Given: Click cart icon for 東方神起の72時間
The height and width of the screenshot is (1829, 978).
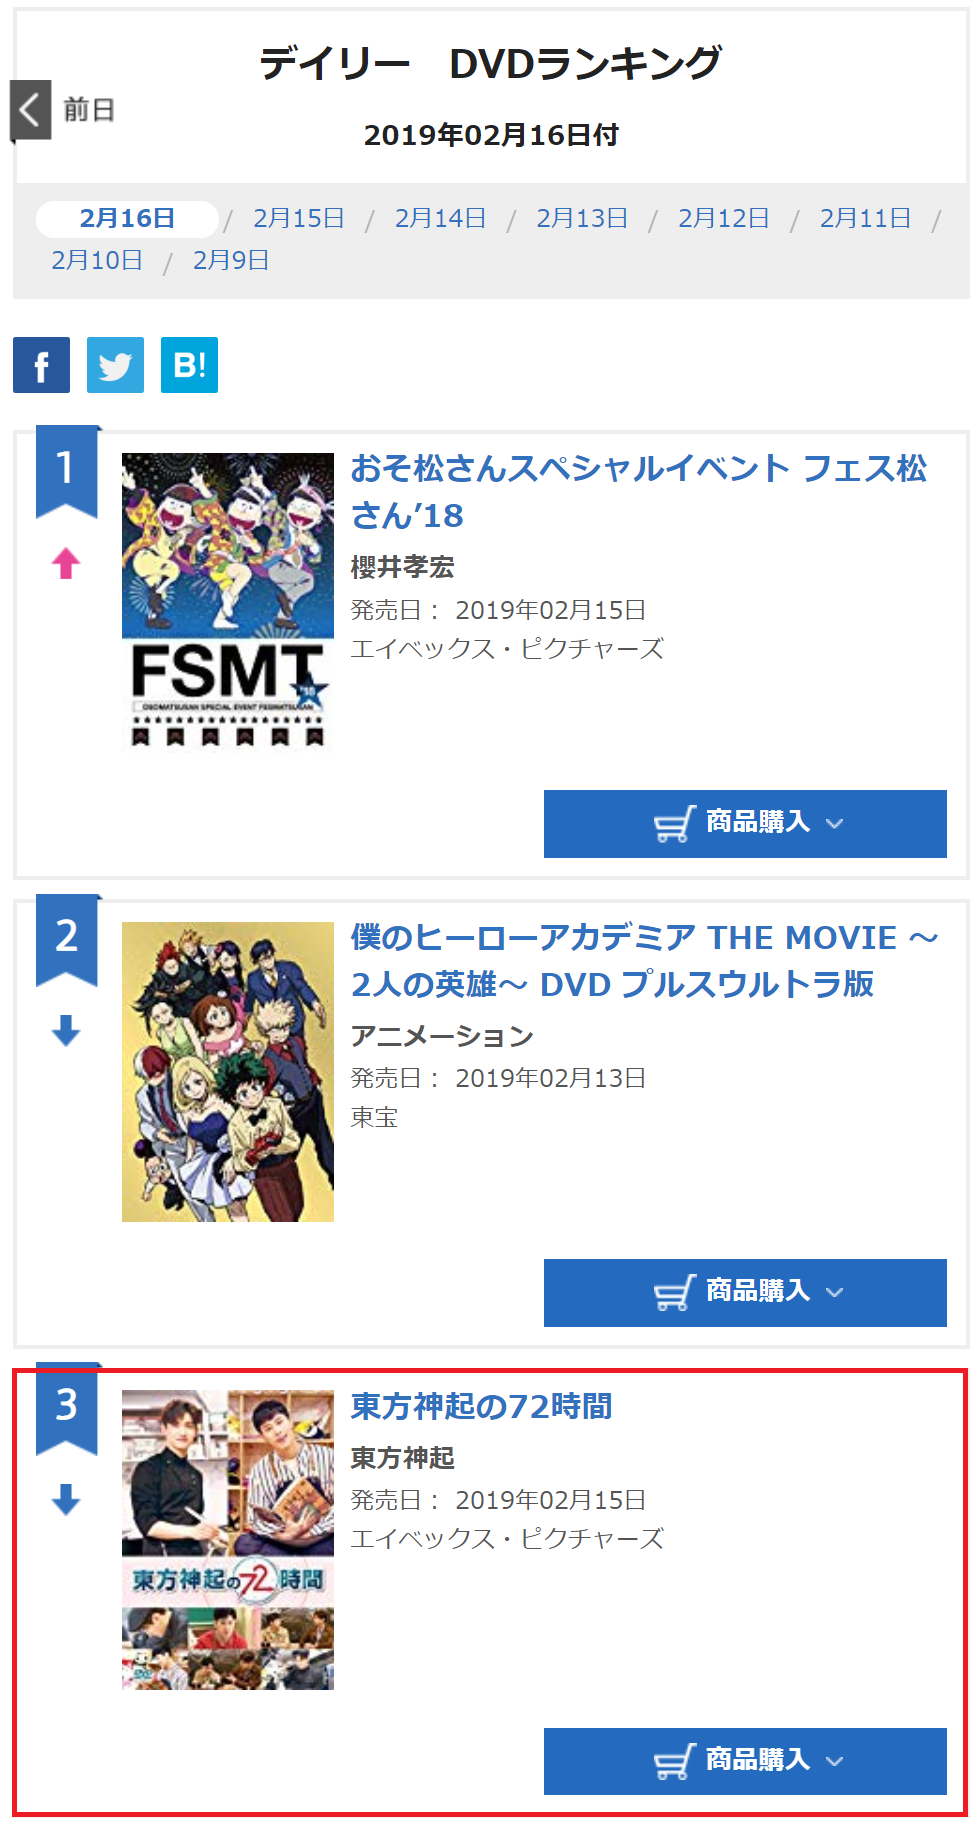Looking at the screenshot, I should click(x=673, y=1762).
